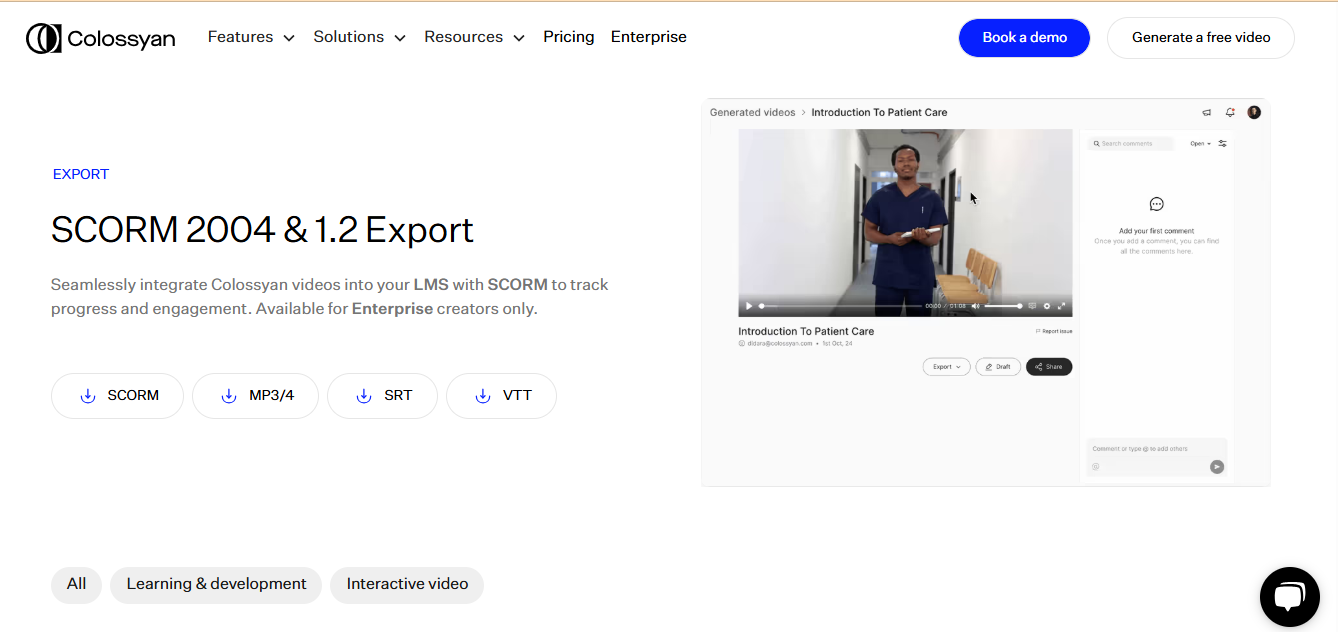Select the Interactive video filter
This screenshot has height=632, width=1338.
click(x=407, y=585)
